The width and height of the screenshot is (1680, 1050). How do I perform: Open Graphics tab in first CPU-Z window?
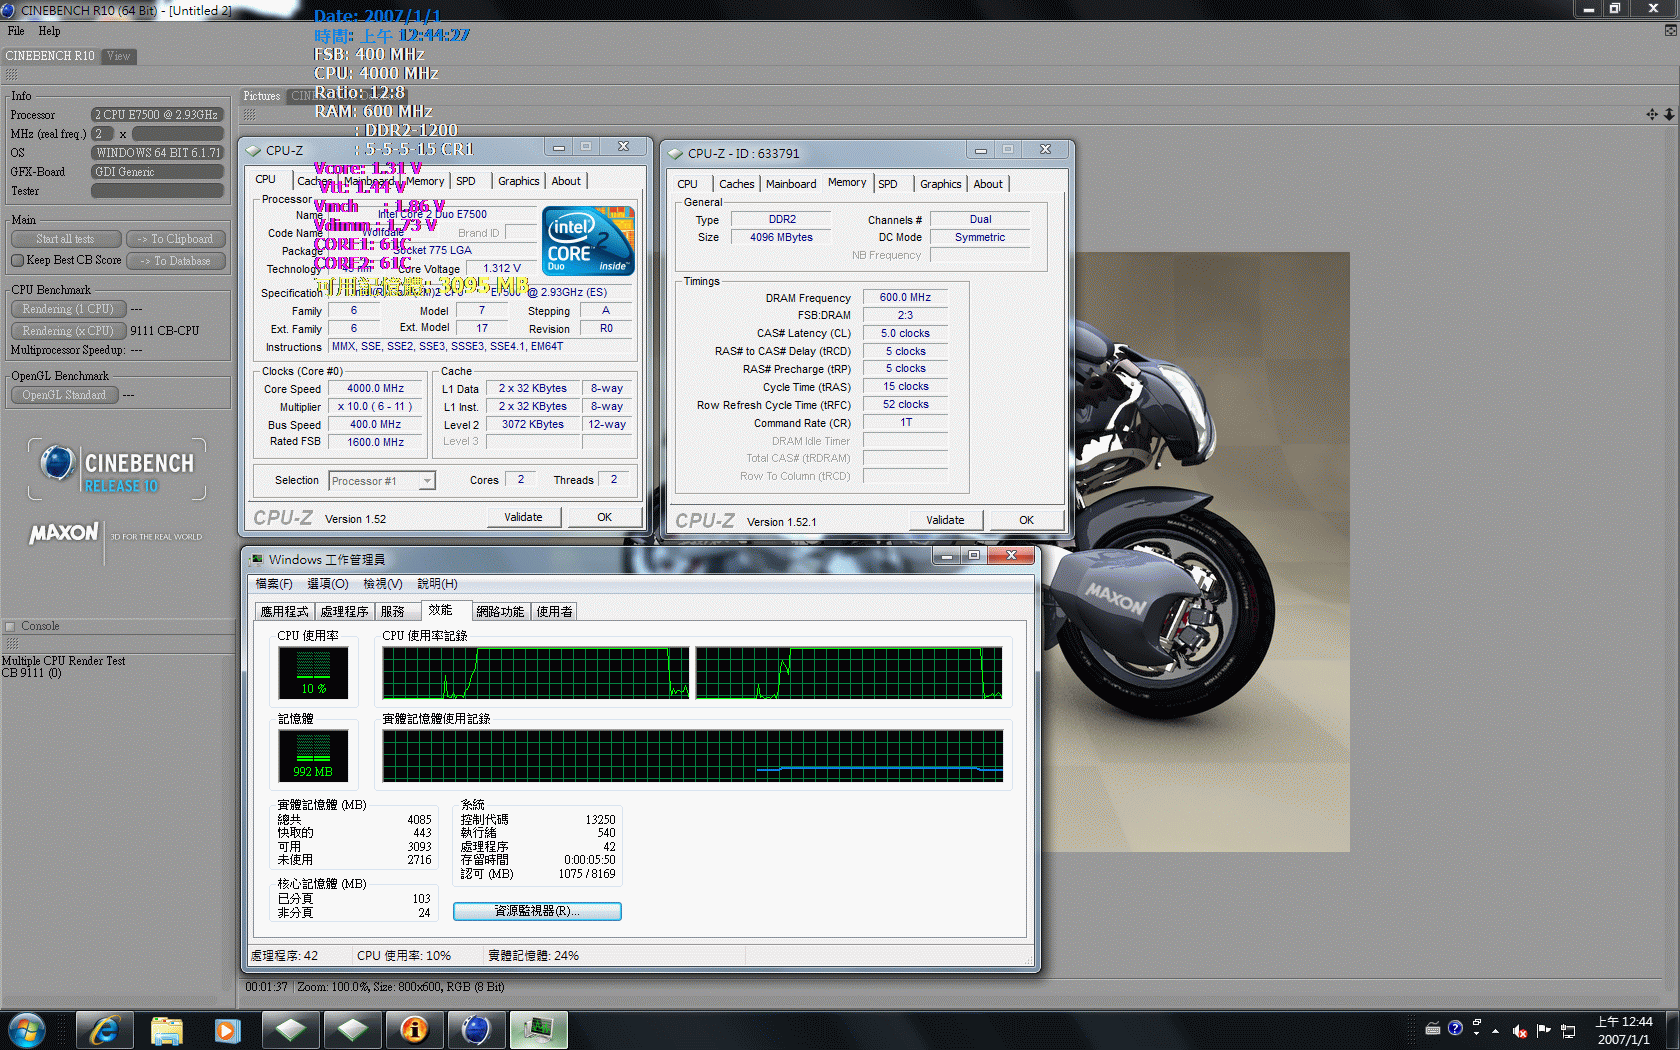[x=518, y=181]
